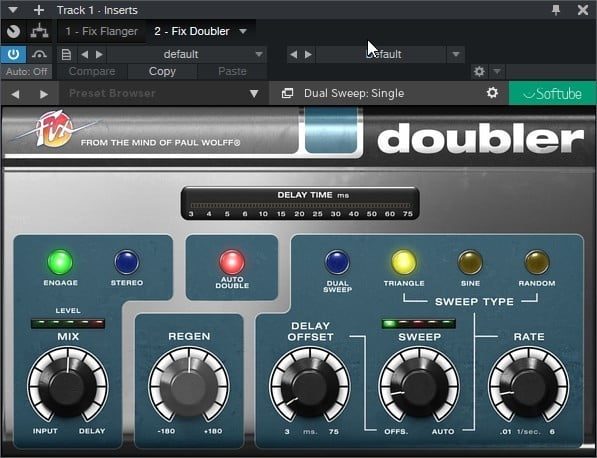This screenshot has height=458, width=597.
Task: Select the SINE sweep type
Action: (x=470, y=262)
